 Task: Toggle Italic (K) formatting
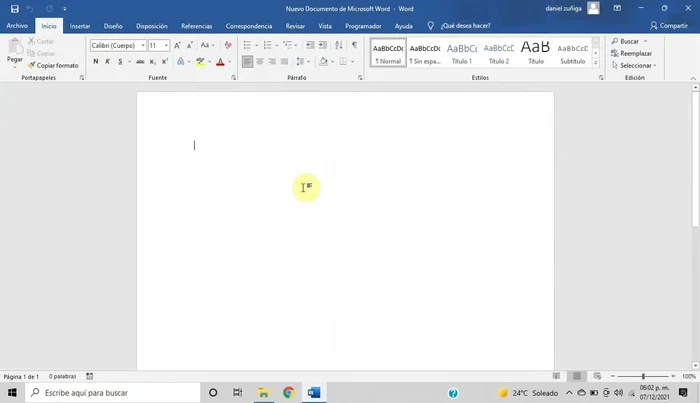click(x=108, y=62)
